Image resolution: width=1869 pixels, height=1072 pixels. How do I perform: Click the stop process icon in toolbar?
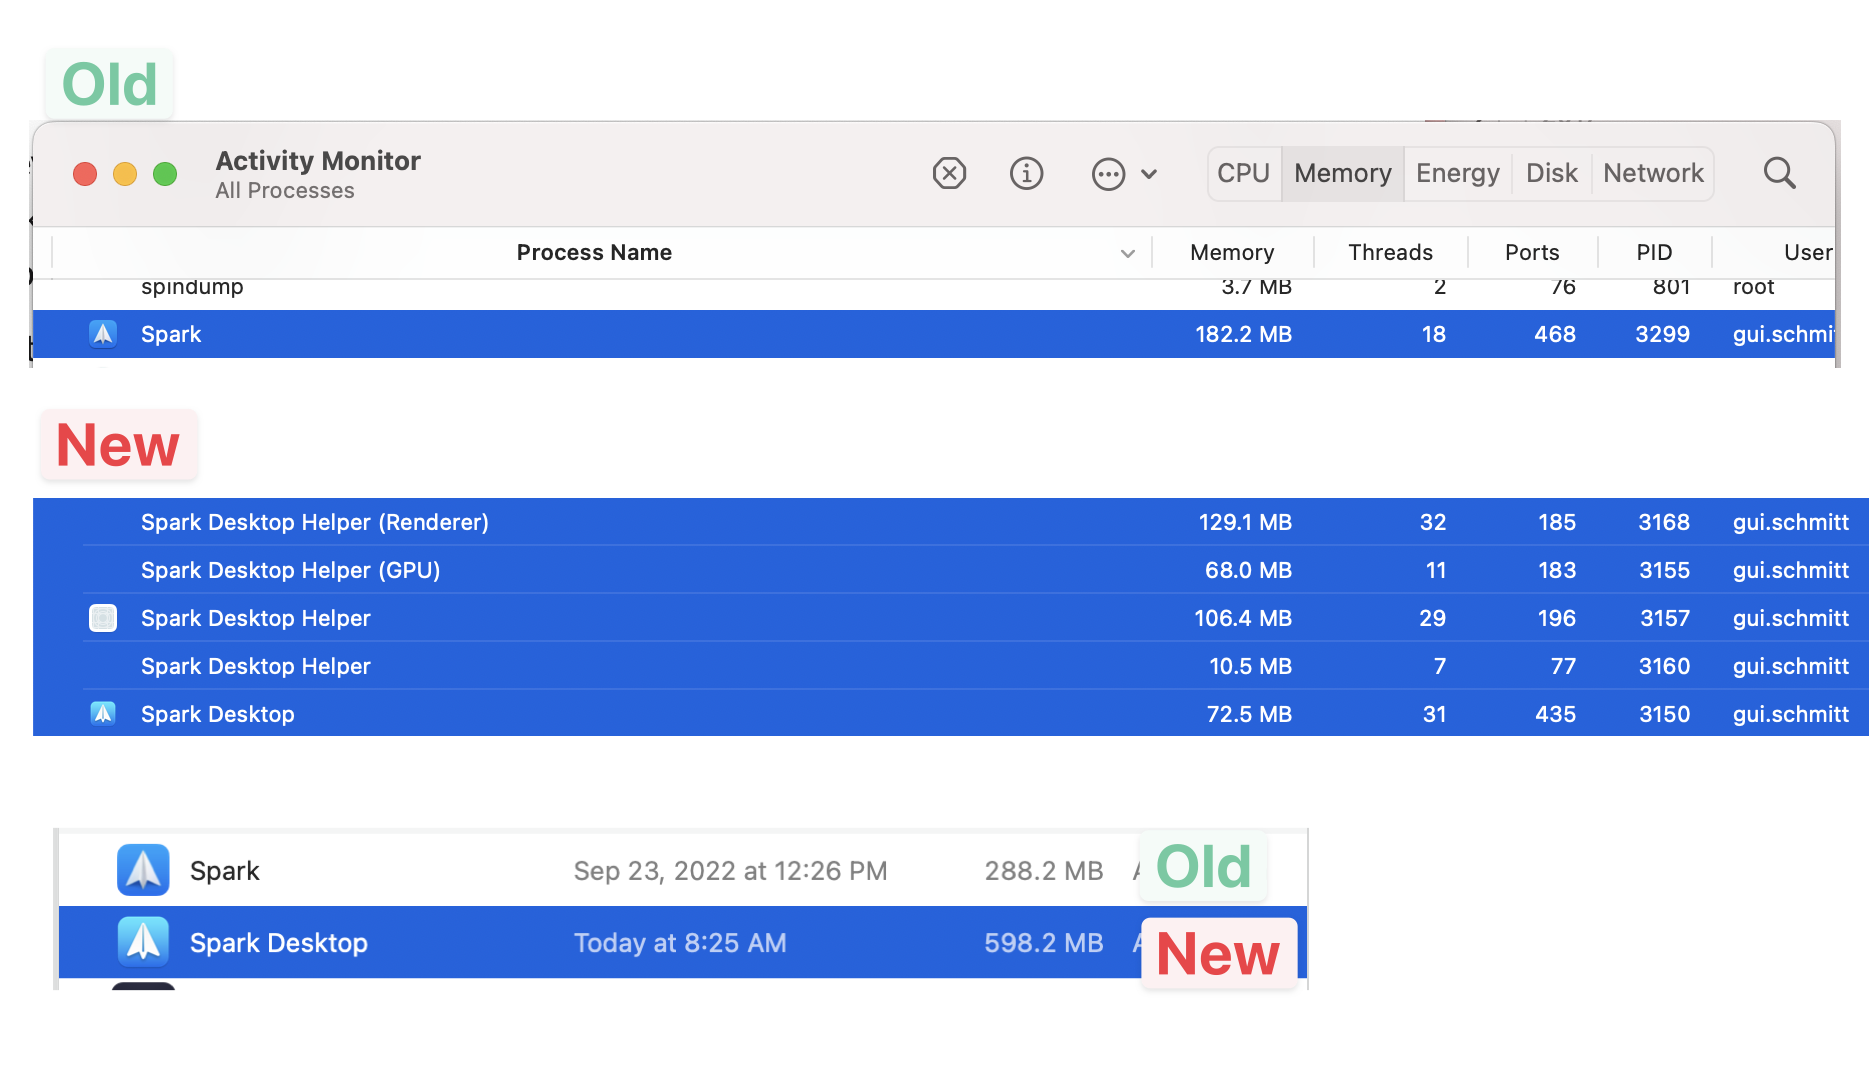pos(949,173)
